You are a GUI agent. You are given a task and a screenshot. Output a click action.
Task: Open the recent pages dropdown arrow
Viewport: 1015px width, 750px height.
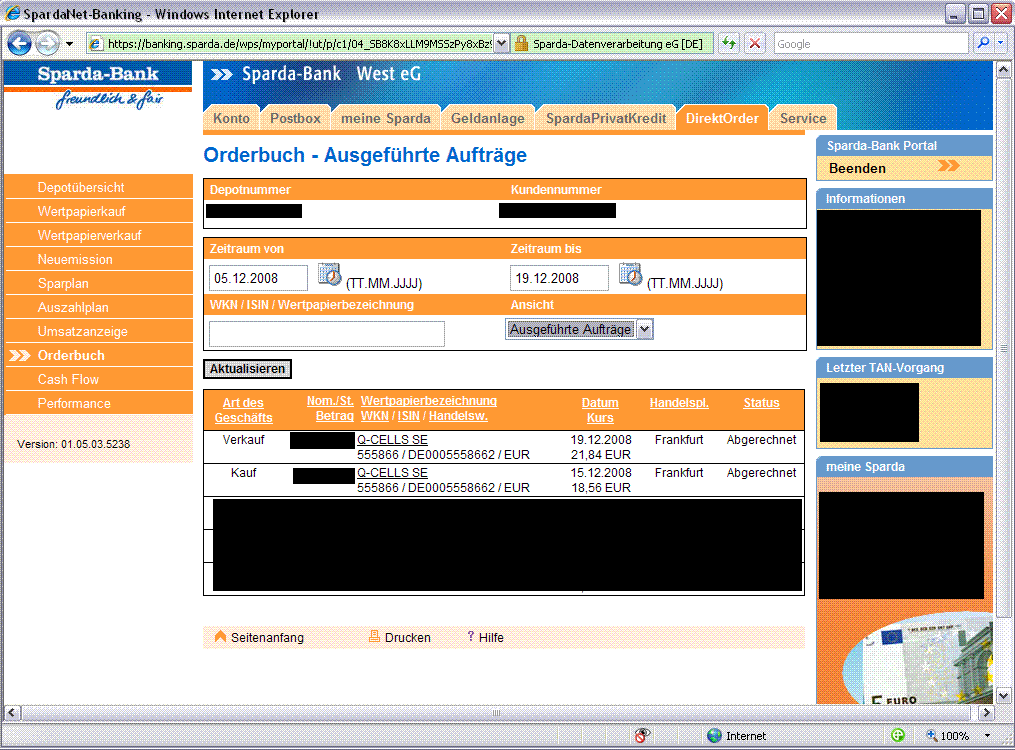pyautogui.click(x=69, y=44)
